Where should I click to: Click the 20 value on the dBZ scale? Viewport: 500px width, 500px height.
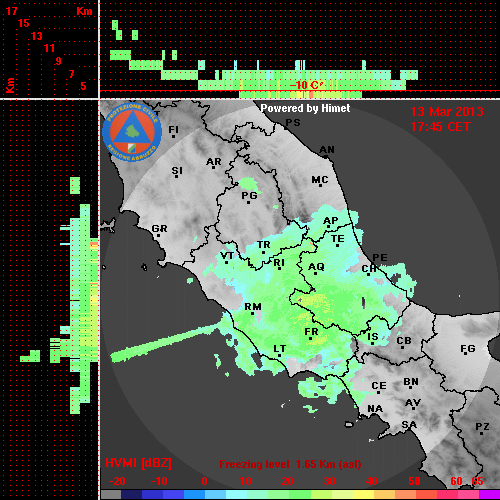tap(287, 481)
